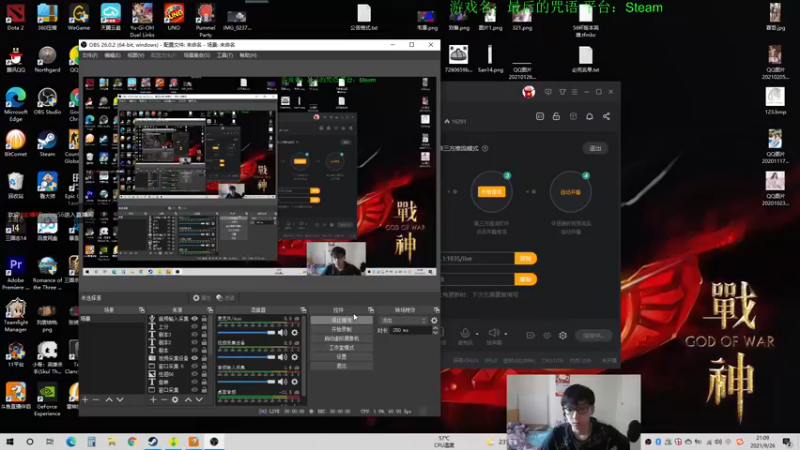Open 音频输入采集 mixer track gear

coord(294,382)
